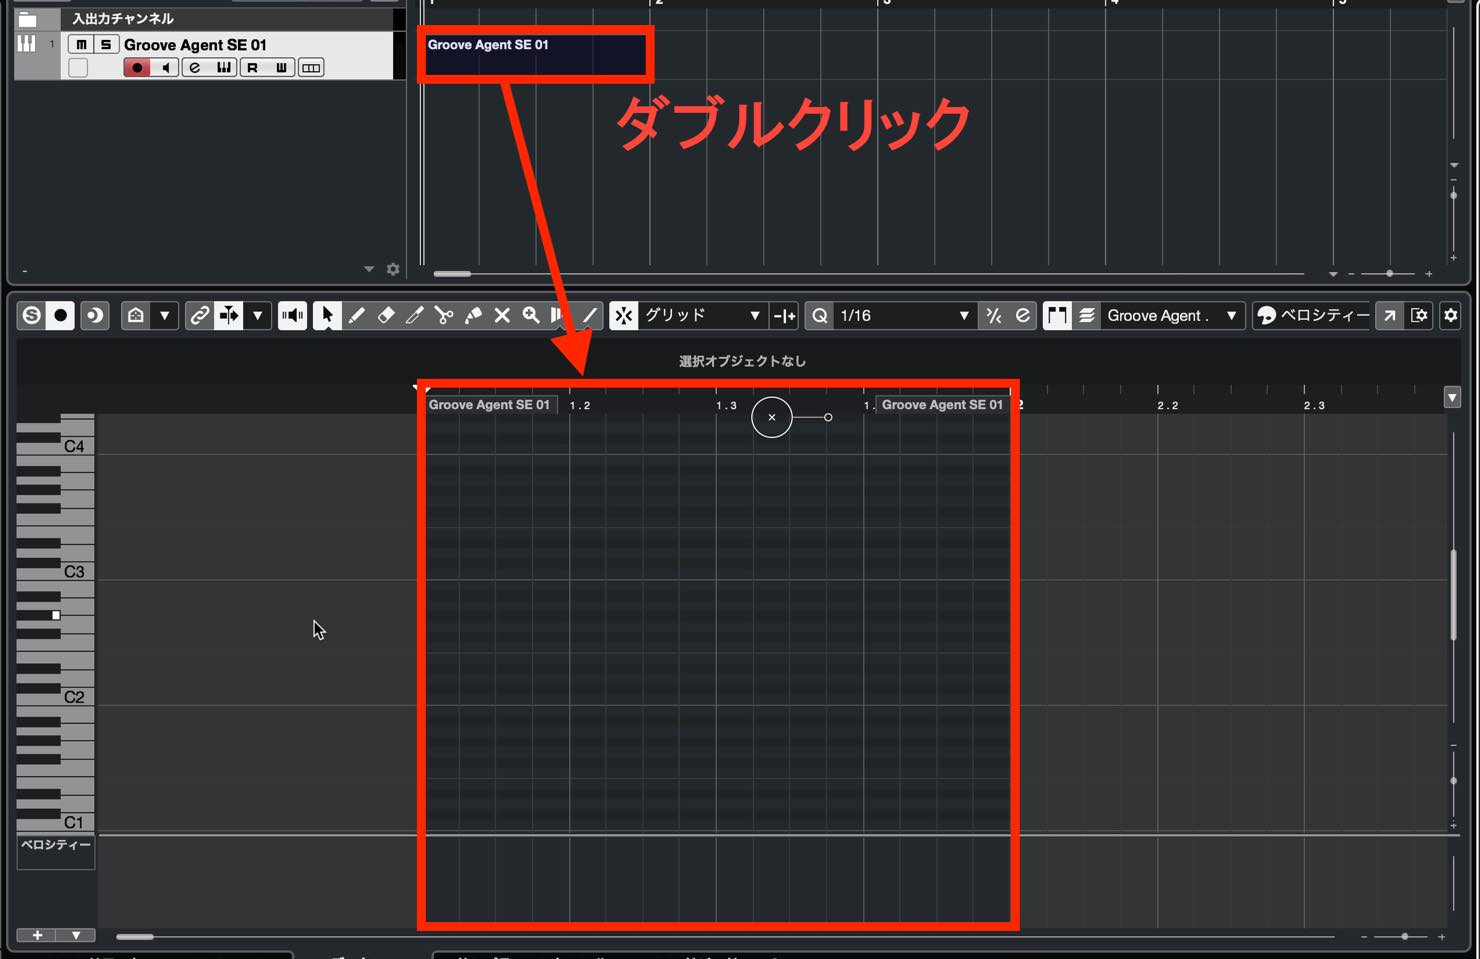The height and width of the screenshot is (959, 1480).
Task: Click the left Groove Agent SE 01 part label
Action: coord(489,404)
